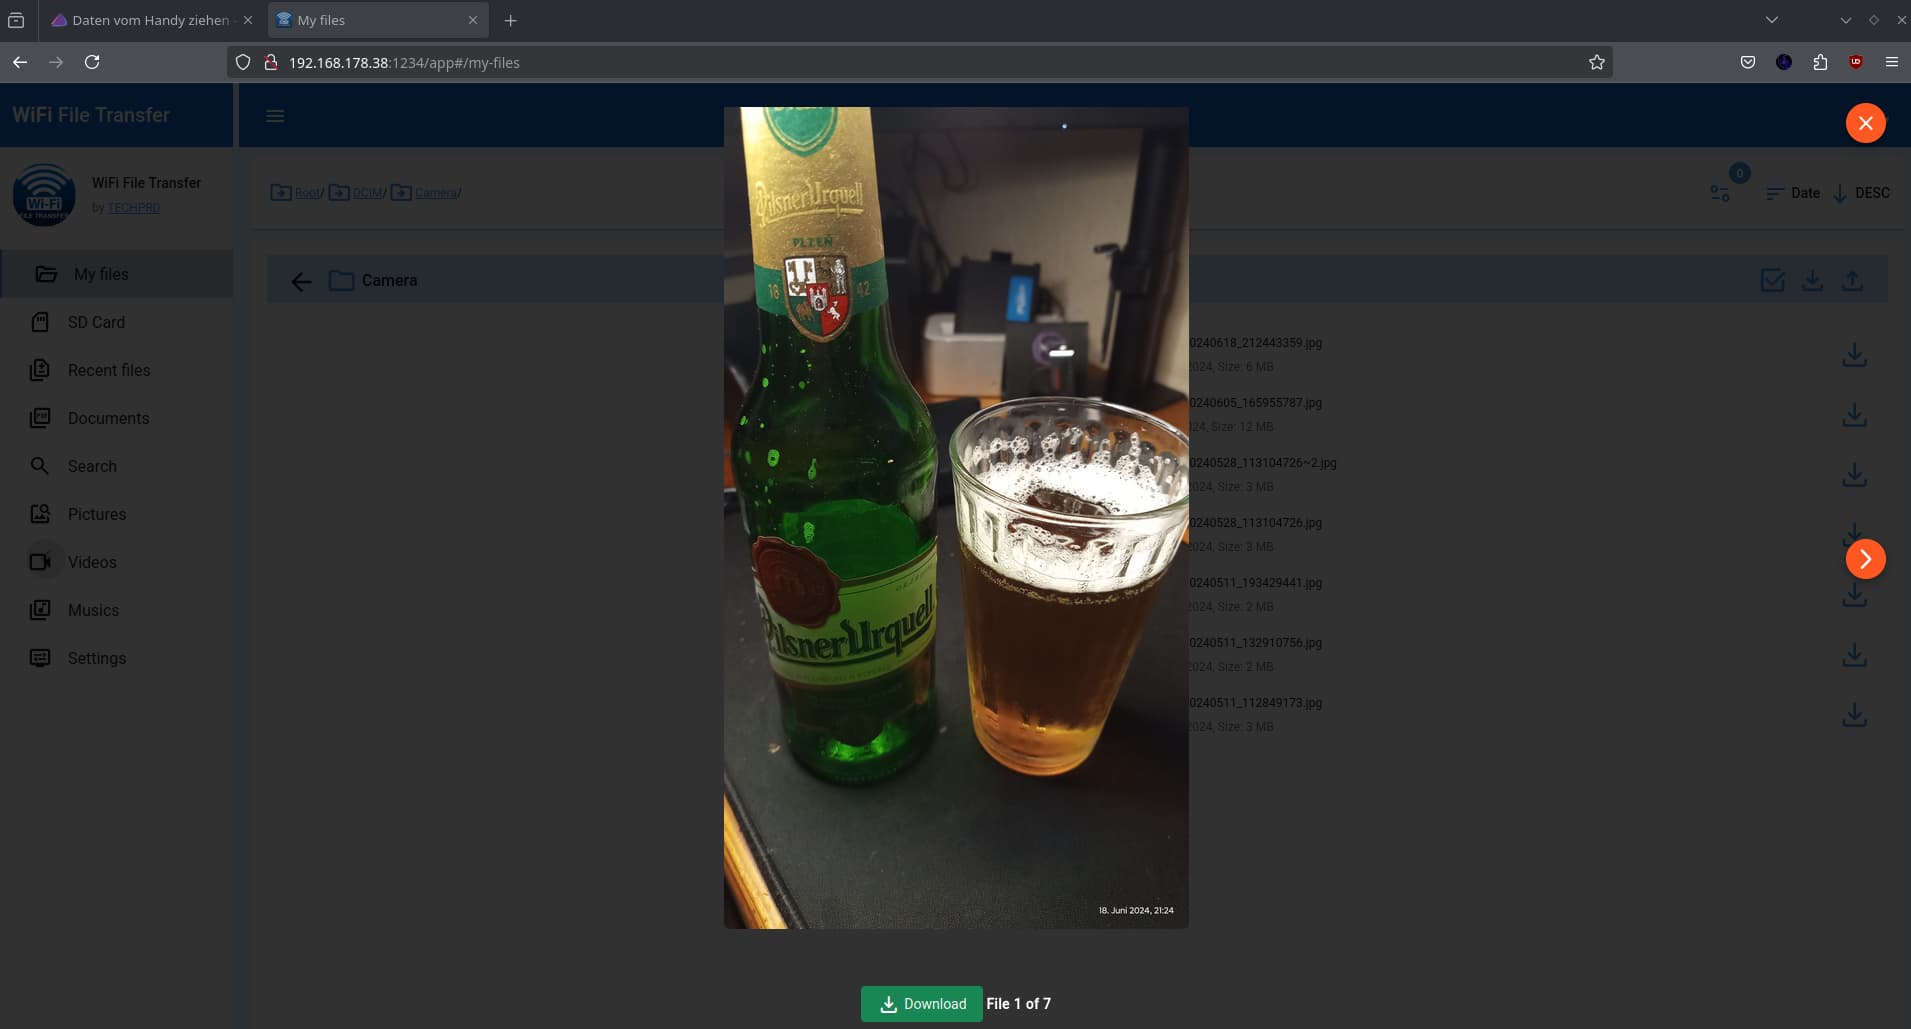
Task: Open uBlock Origin extension icon
Action: 1856,62
